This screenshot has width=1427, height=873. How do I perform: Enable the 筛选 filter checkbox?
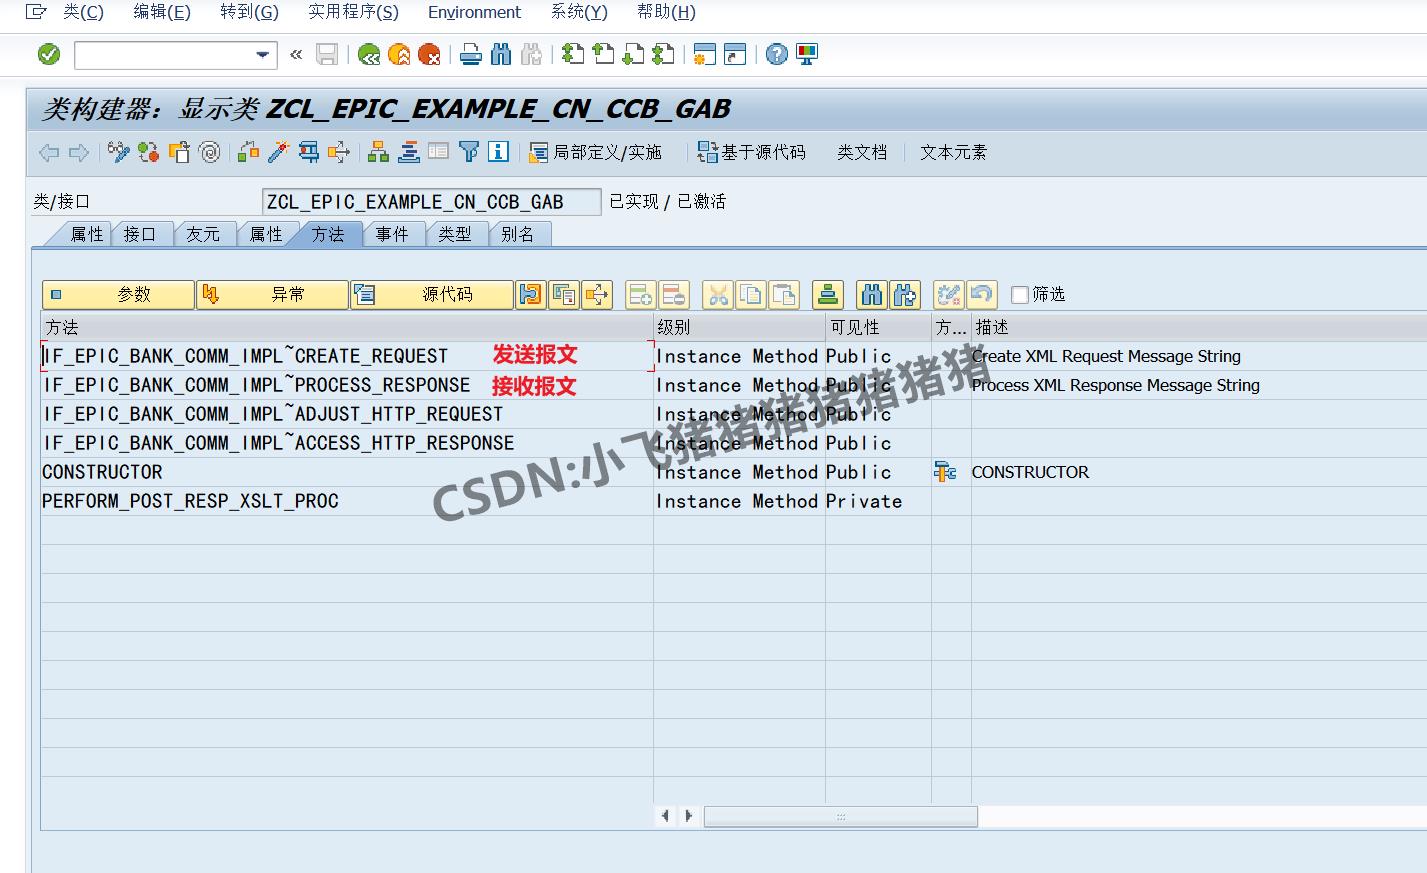(1019, 294)
